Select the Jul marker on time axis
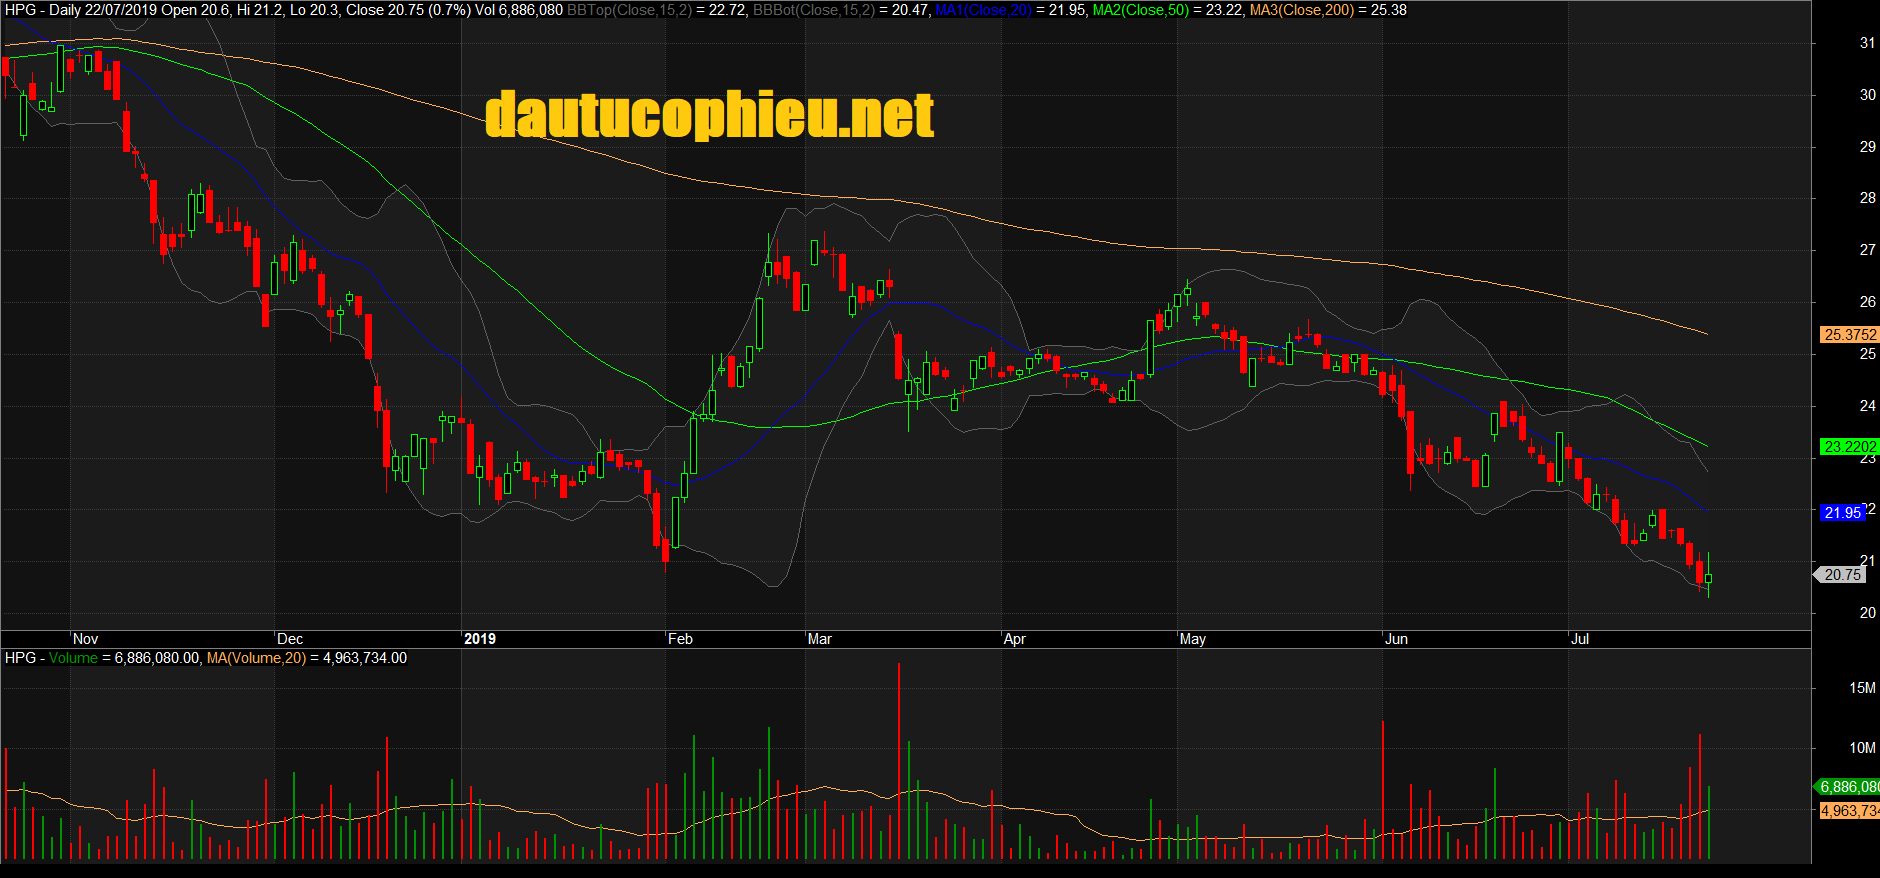The width and height of the screenshot is (1880, 878). [x=1580, y=639]
